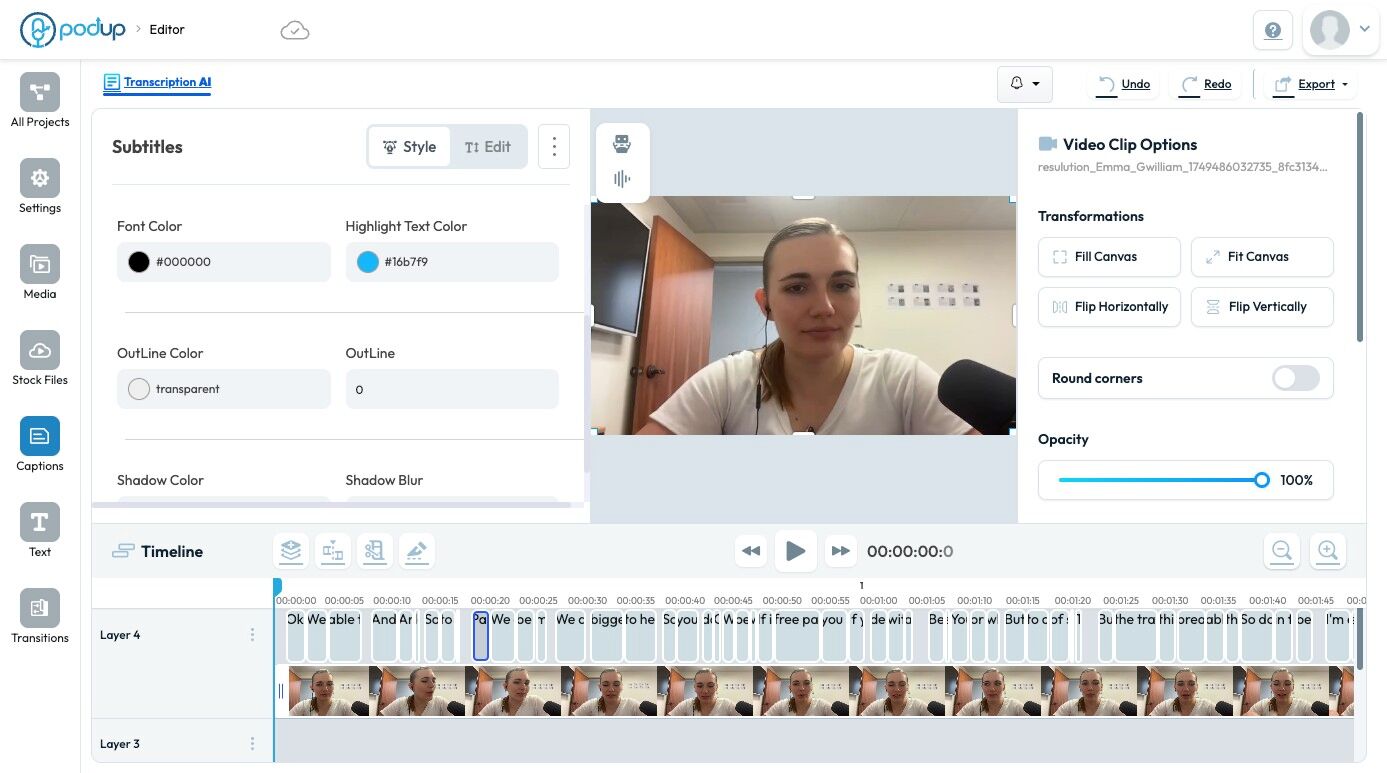Image resolution: width=1387 pixels, height=773 pixels.
Task: Open Stock Files from the sidebar
Action: point(40,351)
